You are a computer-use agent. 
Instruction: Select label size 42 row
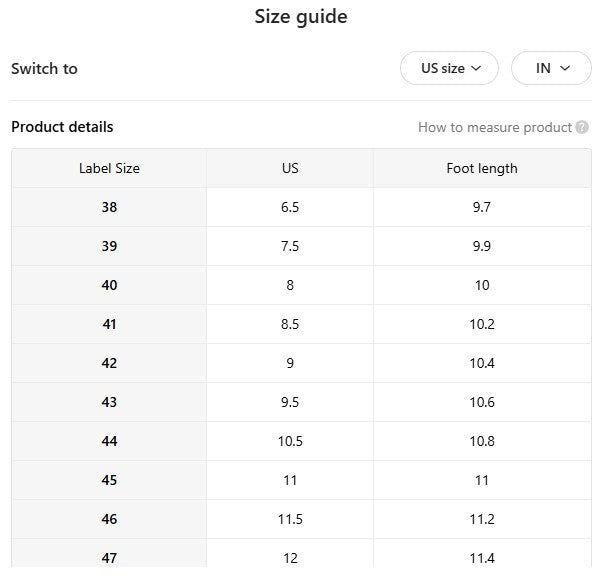109,363
